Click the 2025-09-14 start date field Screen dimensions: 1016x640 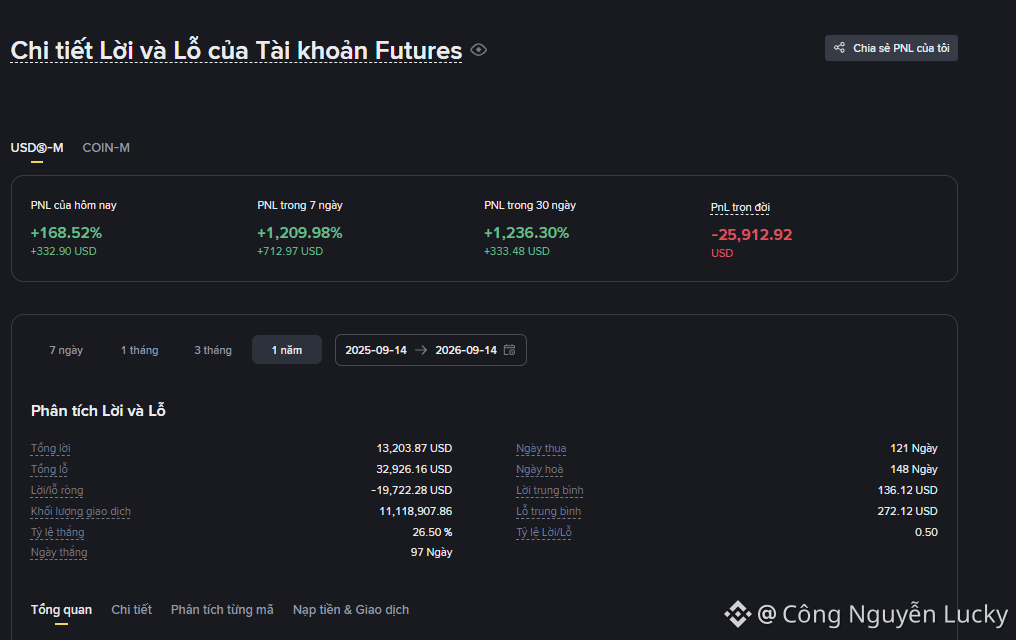pyautogui.click(x=376, y=350)
